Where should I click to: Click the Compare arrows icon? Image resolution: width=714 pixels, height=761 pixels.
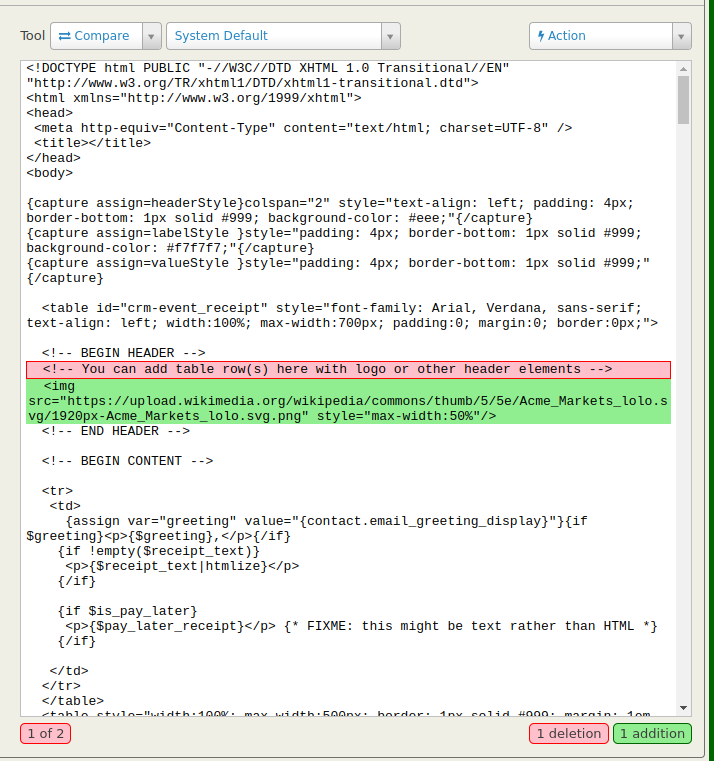pyautogui.click(x=65, y=36)
